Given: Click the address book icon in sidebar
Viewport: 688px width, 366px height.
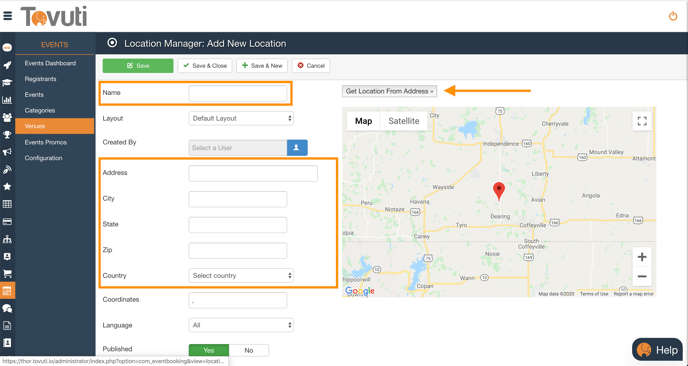Looking at the screenshot, I should point(7,343).
